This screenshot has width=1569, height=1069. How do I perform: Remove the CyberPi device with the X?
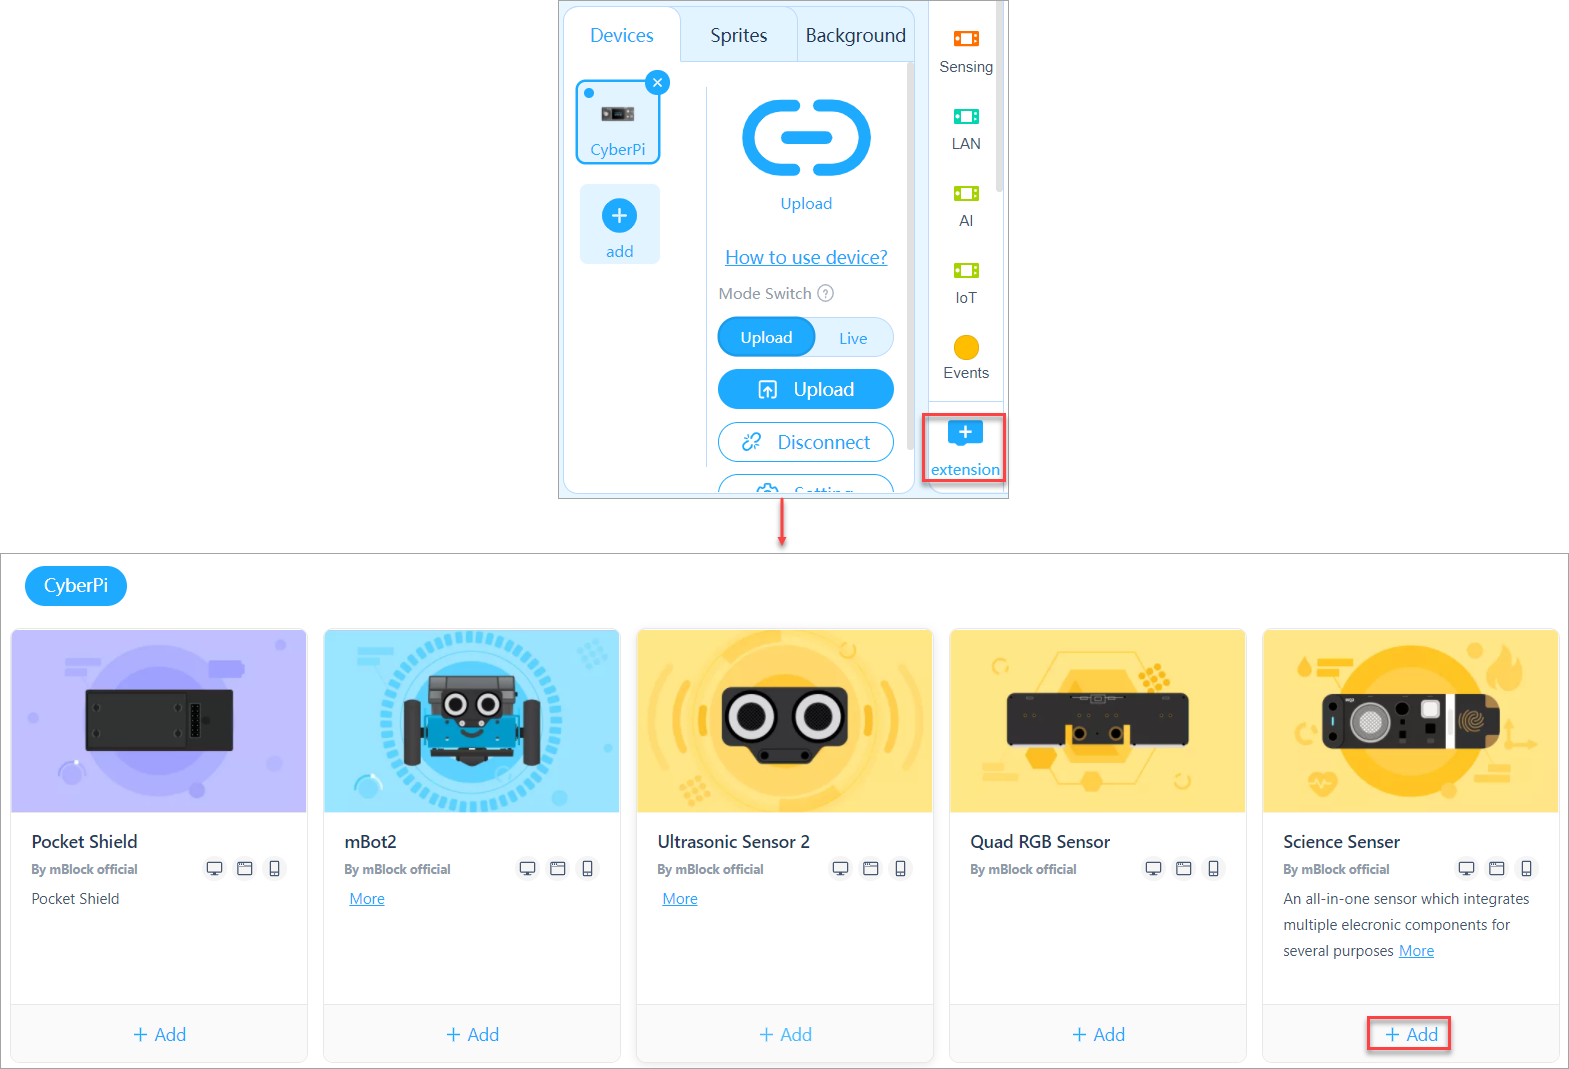tap(657, 83)
